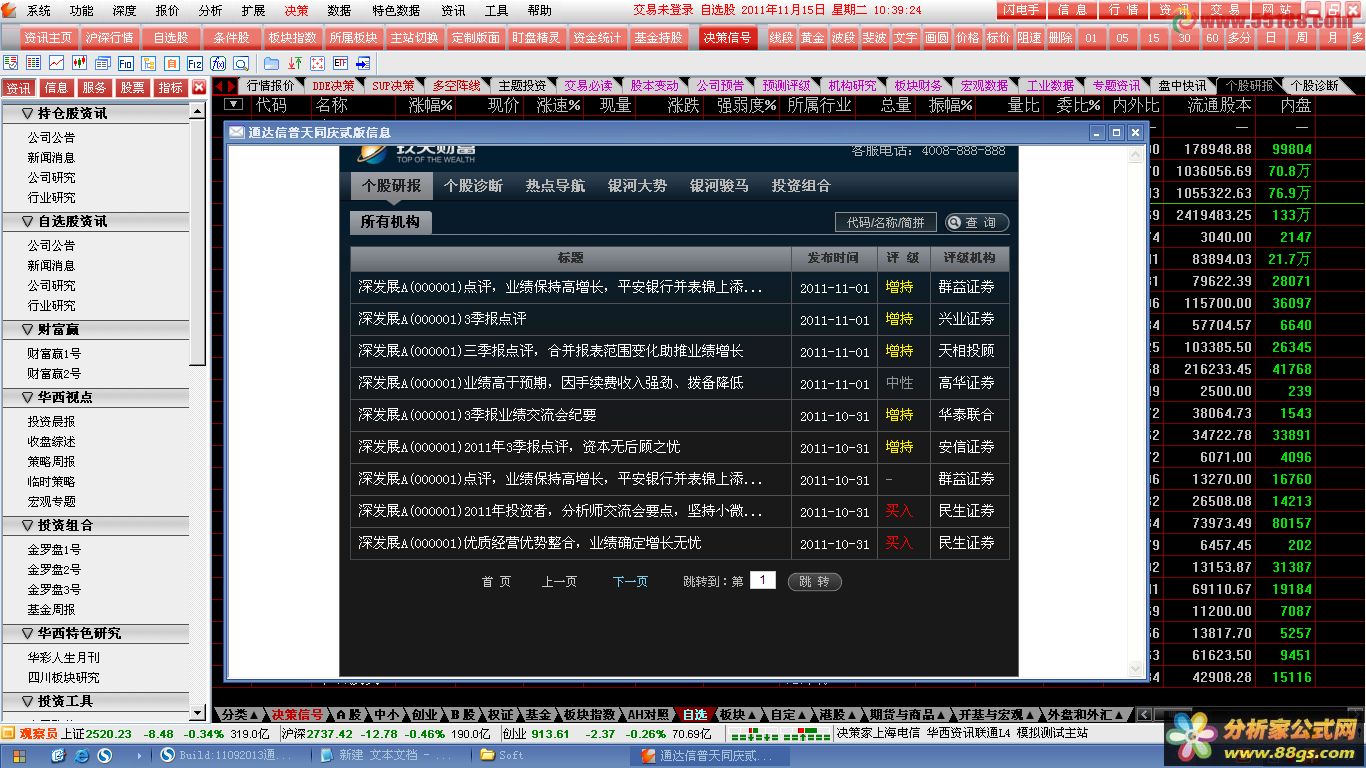This screenshot has height=768, width=1366.
Task: Click the F12 toolbar icon
Action: click(x=195, y=63)
